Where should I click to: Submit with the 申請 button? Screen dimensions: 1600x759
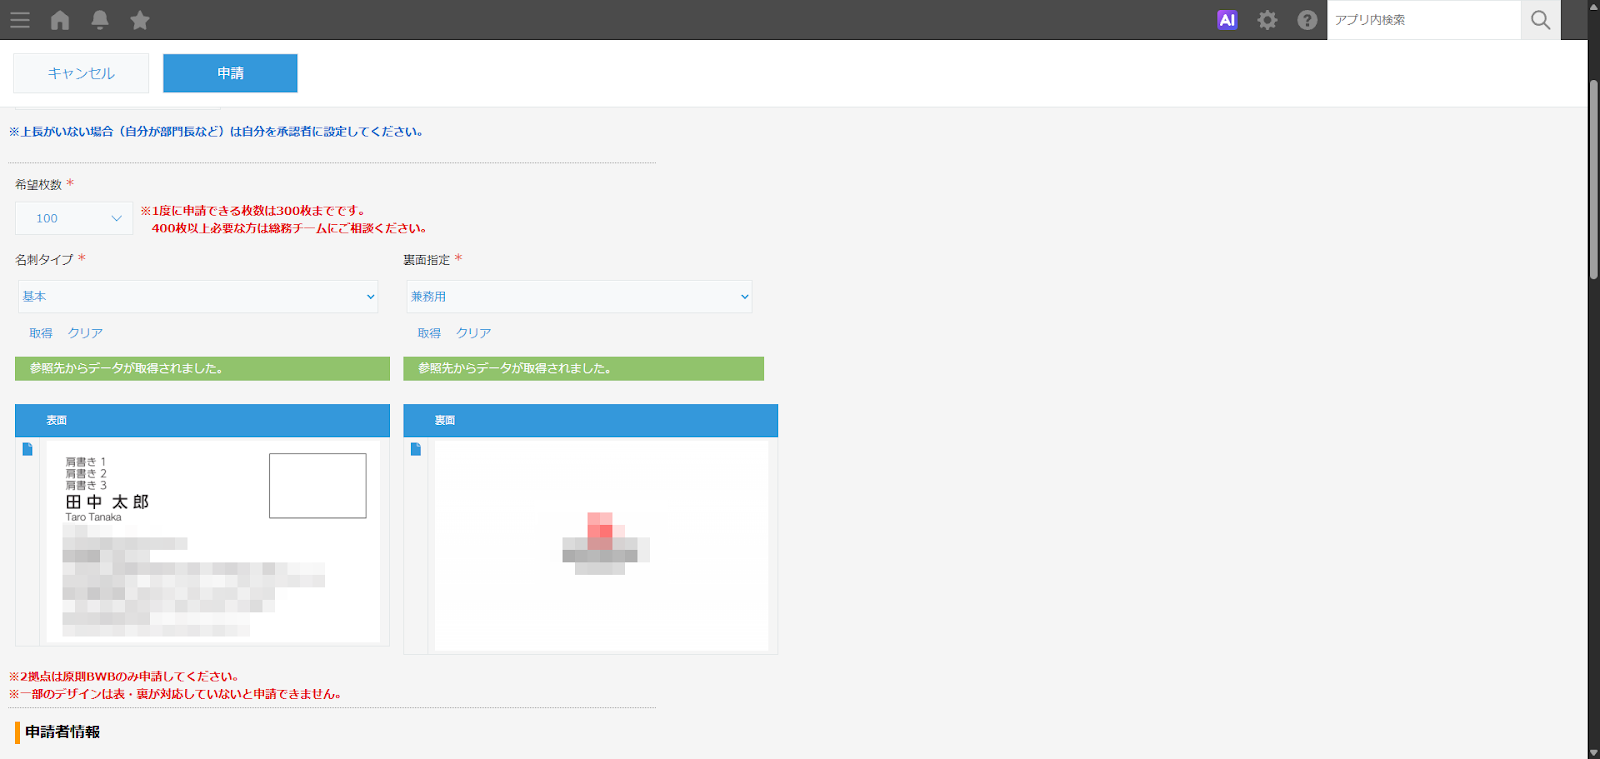coord(230,73)
